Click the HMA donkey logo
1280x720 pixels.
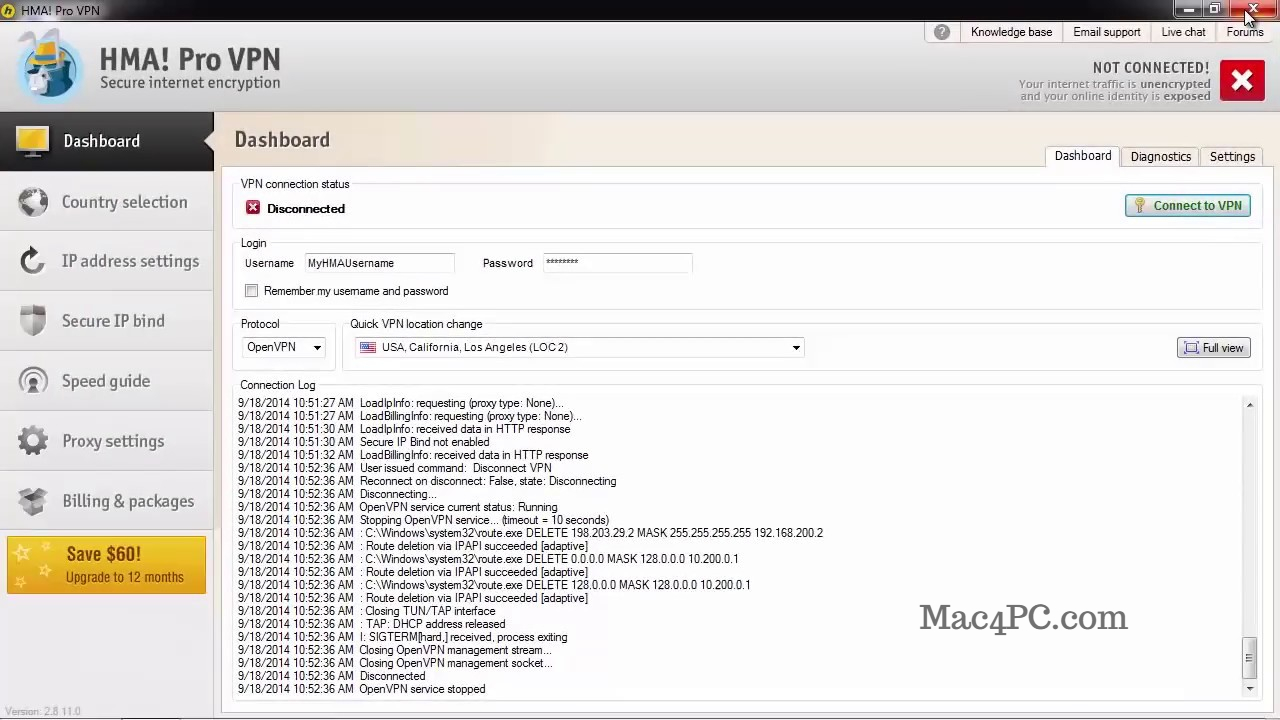coord(48,65)
